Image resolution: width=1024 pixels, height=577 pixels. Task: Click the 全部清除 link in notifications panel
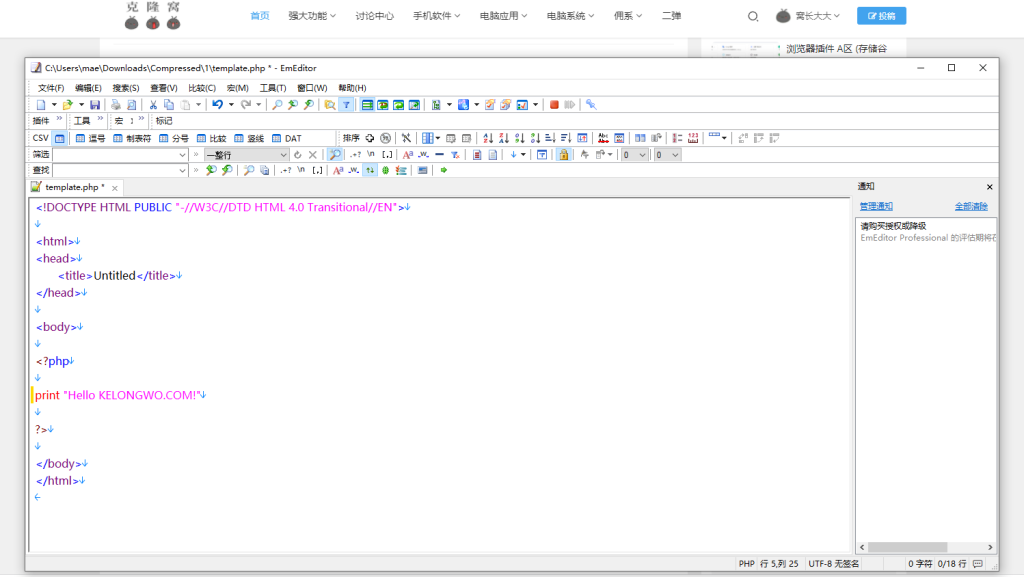[971, 206]
